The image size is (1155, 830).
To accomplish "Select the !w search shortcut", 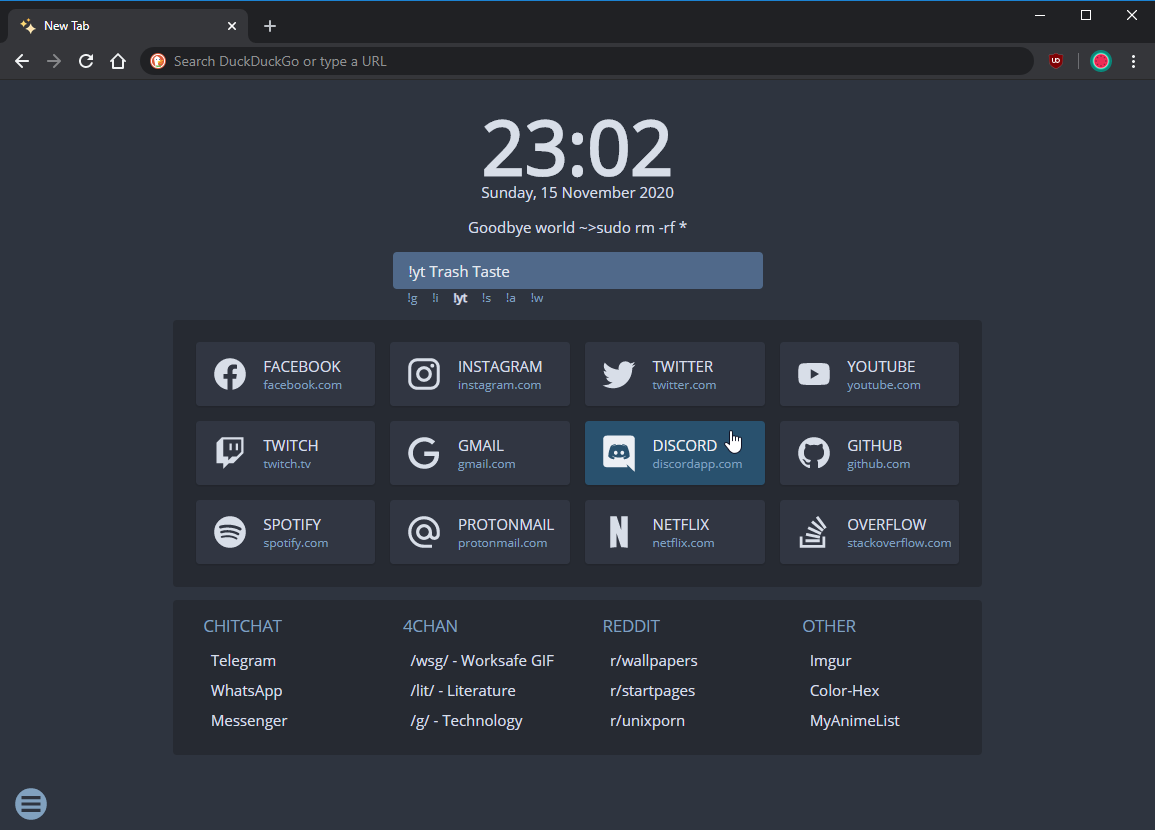I will 537,298.
